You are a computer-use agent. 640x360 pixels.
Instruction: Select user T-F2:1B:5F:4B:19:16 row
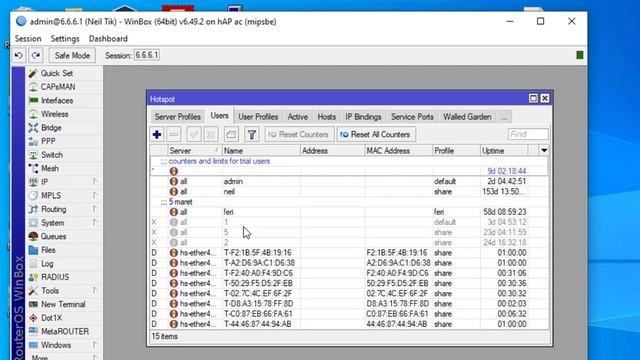(349, 253)
